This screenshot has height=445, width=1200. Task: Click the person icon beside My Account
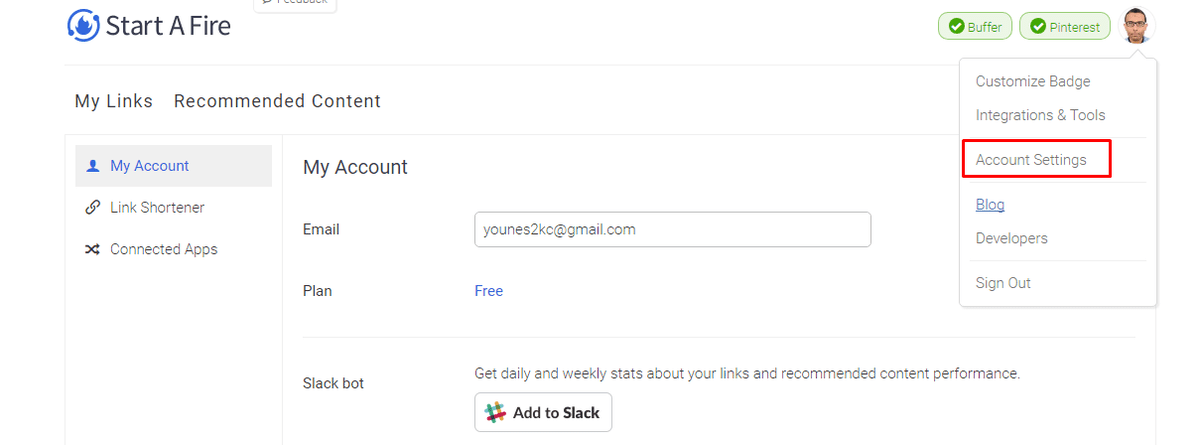pos(93,166)
